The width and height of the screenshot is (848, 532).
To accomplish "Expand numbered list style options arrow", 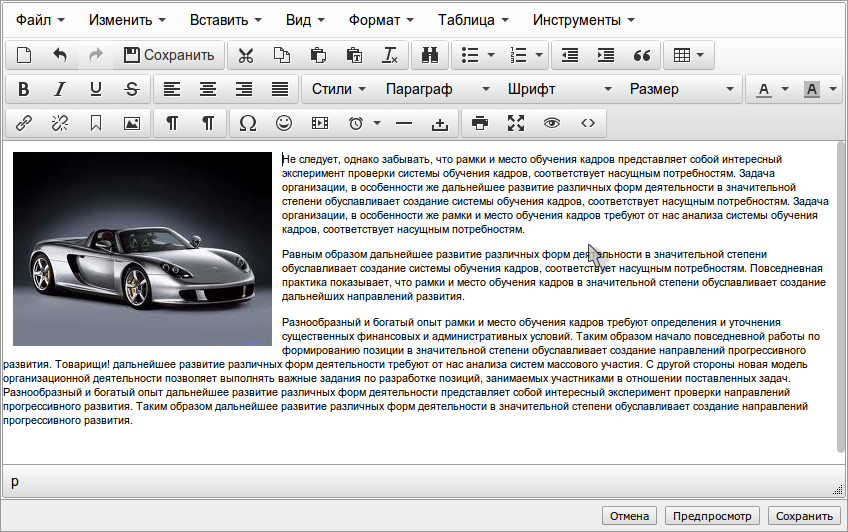I will tap(539, 55).
